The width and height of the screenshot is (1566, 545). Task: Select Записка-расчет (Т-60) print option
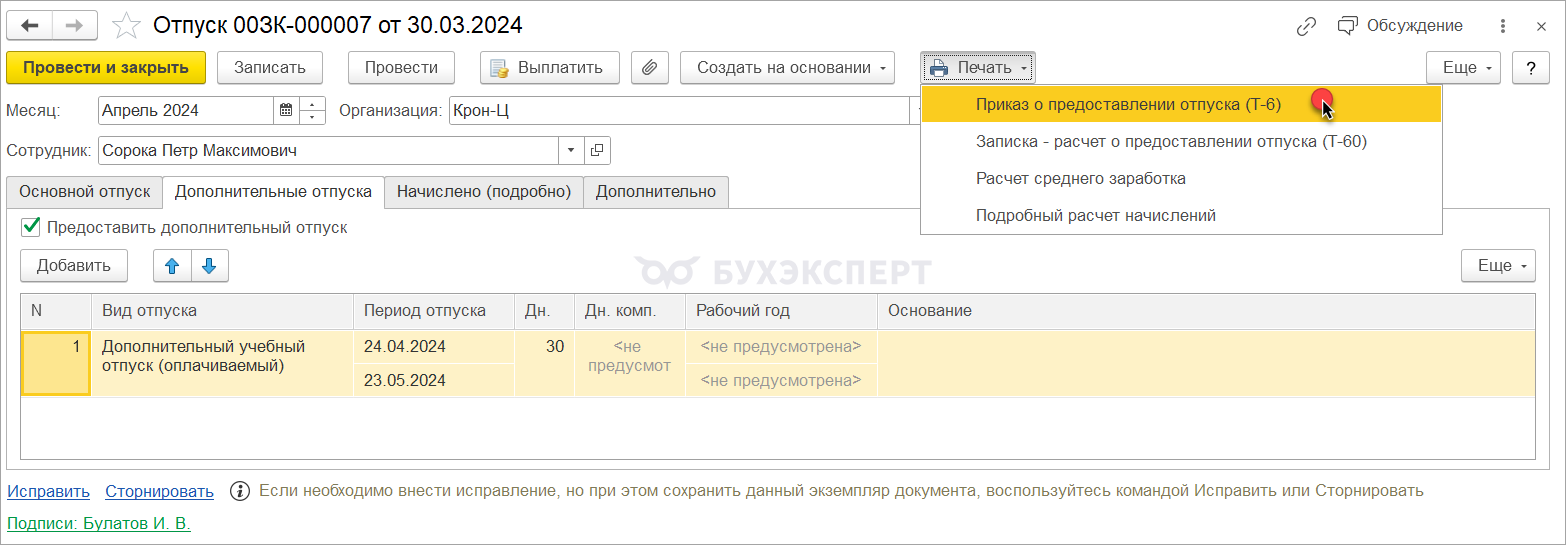[1171, 142]
